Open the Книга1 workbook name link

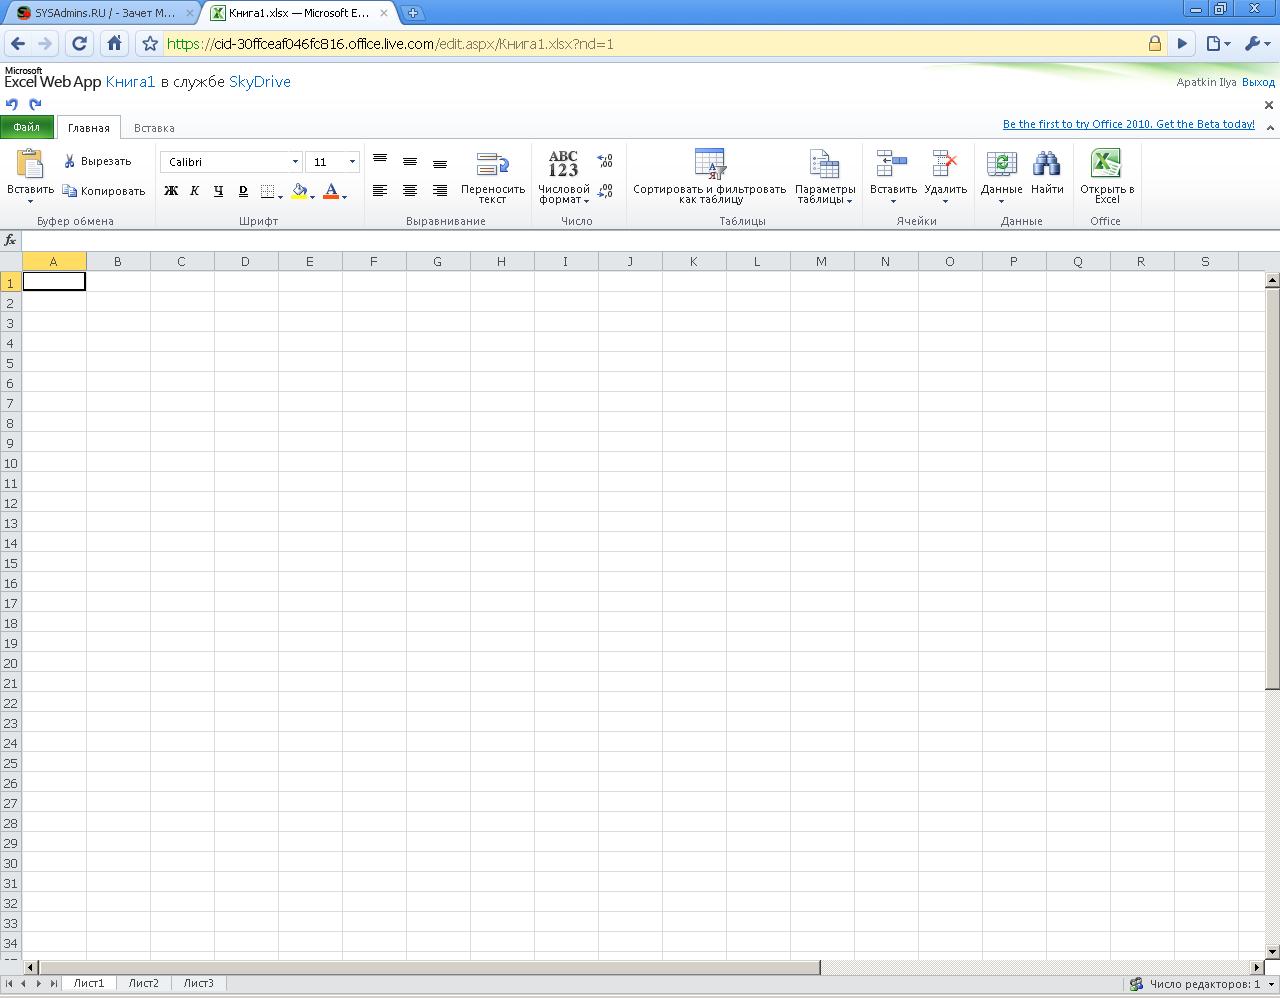130,82
